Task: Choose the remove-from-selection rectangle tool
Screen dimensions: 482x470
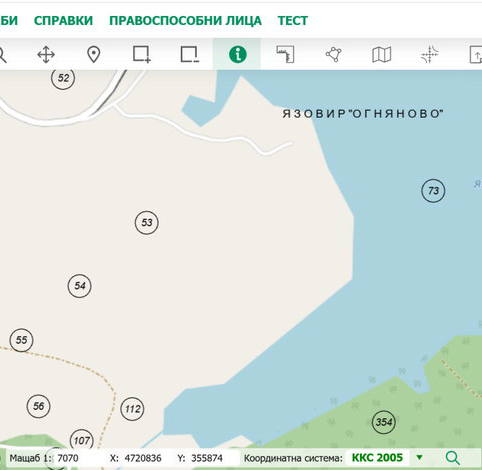Action: tap(189, 54)
